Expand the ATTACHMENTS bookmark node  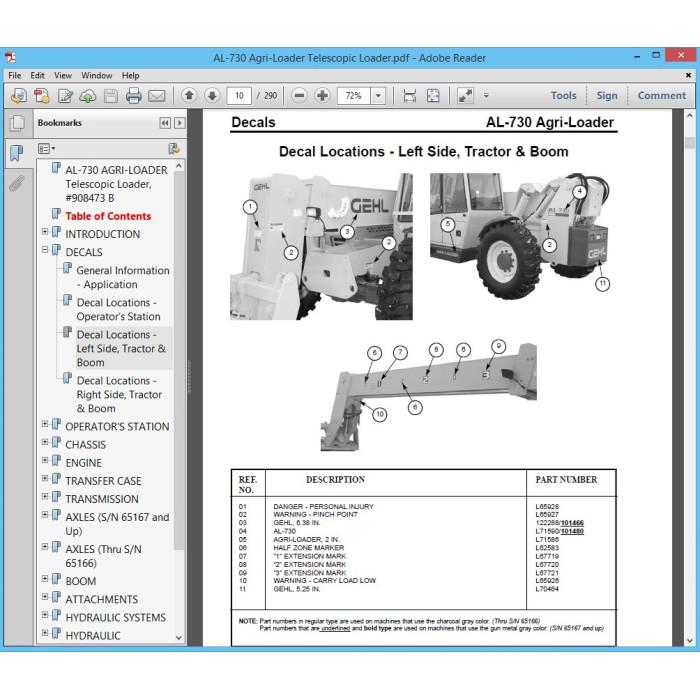point(45,597)
